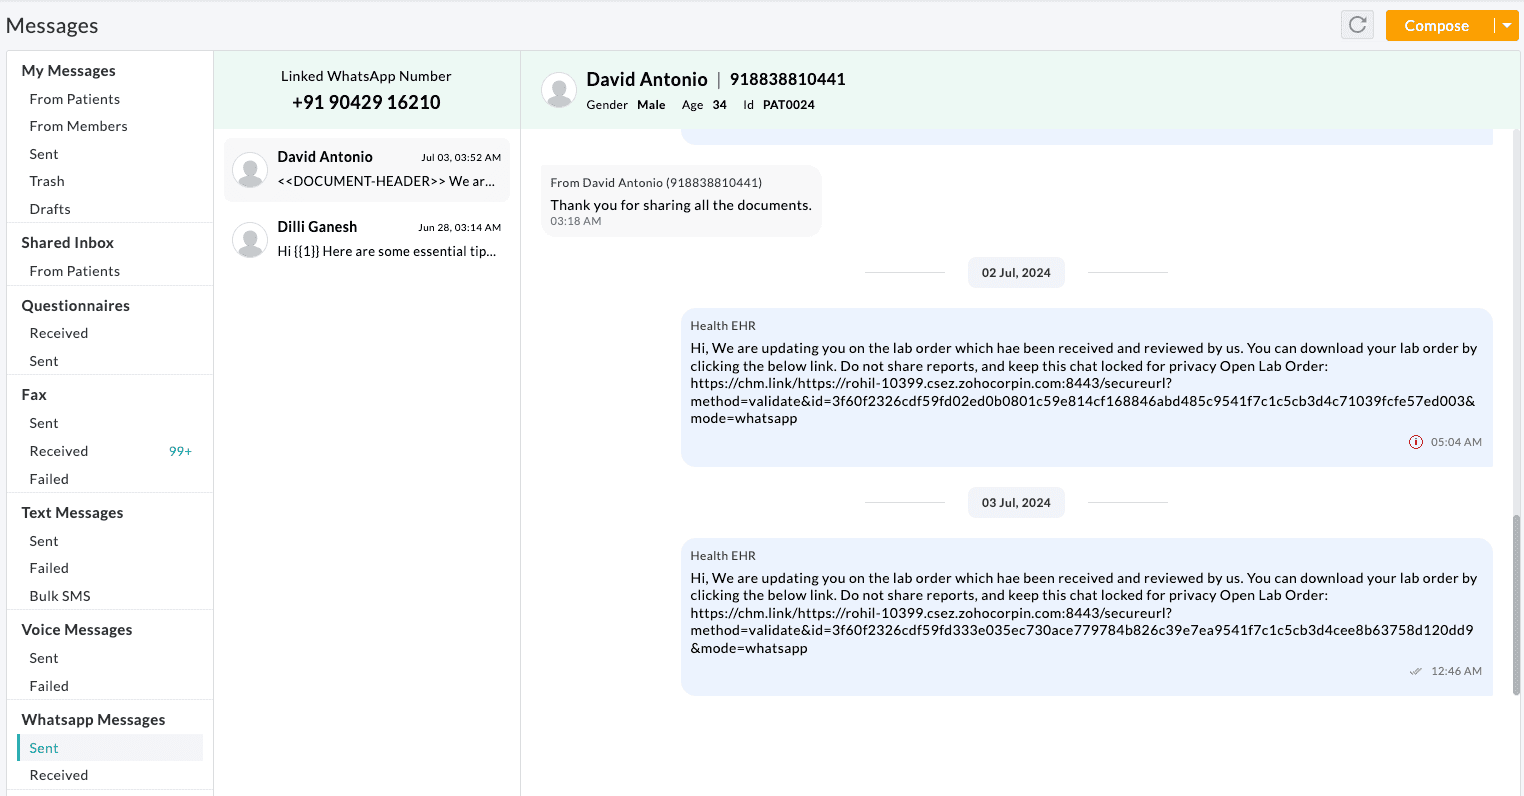Click David Antonio's avatar in conversation list
Image resolution: width=1524 pixels, height=796 pixels.
click(249, 170)
